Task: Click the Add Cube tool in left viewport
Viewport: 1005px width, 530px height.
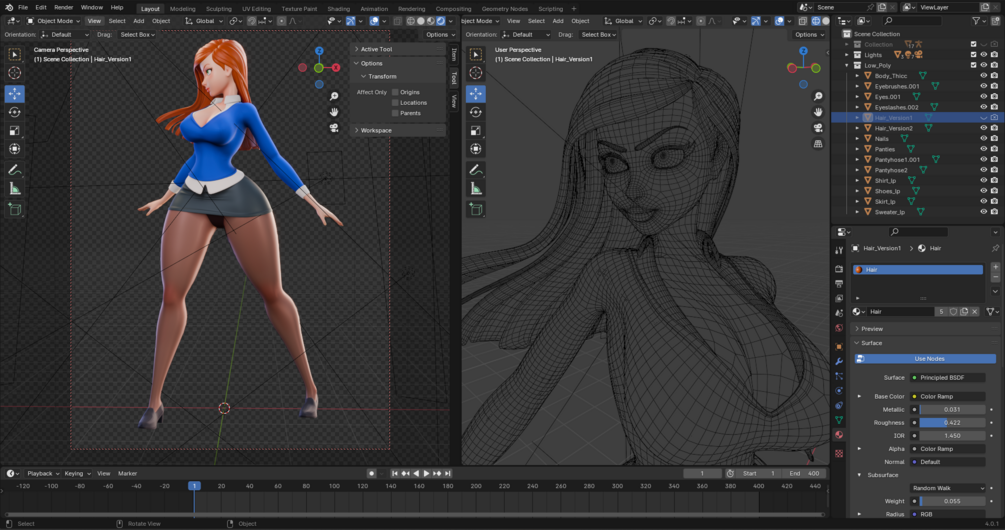Action: pyautogui.click(x=14, y=210)
